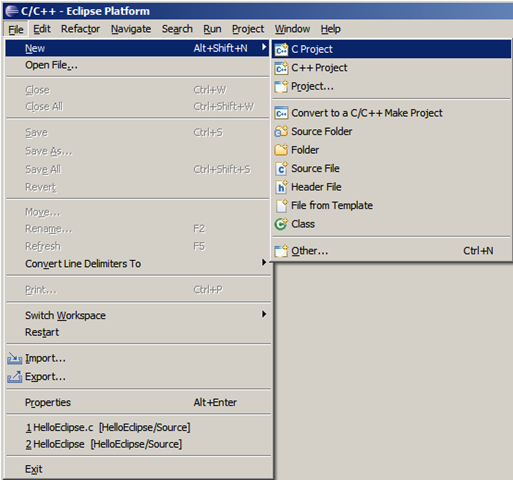Choose Restart from the File menu
This screenshot has height=480, width=513.
coord(42,332)
